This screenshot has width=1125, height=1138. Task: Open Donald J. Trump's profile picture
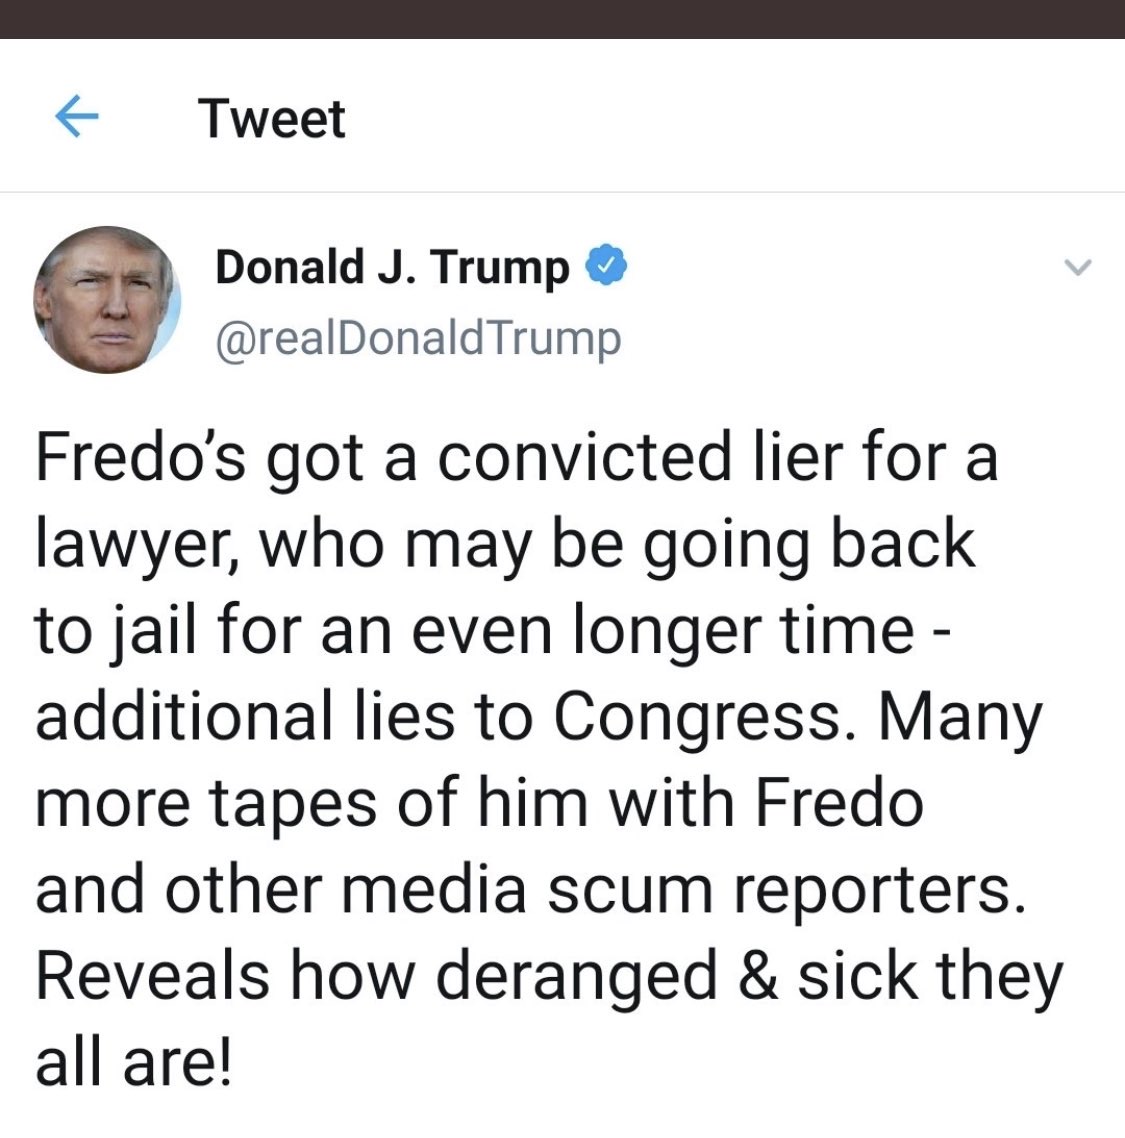106,300
